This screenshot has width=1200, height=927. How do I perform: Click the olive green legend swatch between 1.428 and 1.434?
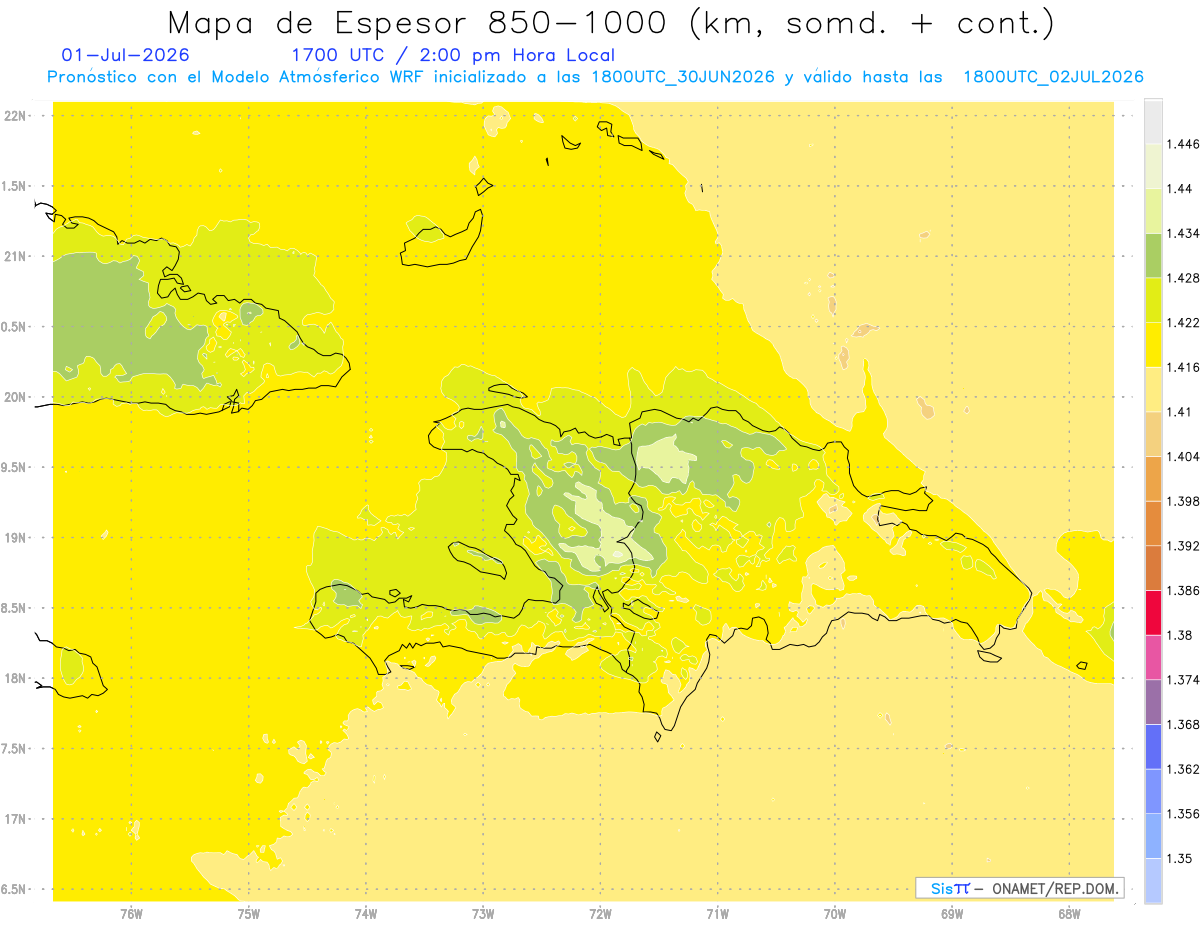pyautogui.click(x=1153, y=255)
